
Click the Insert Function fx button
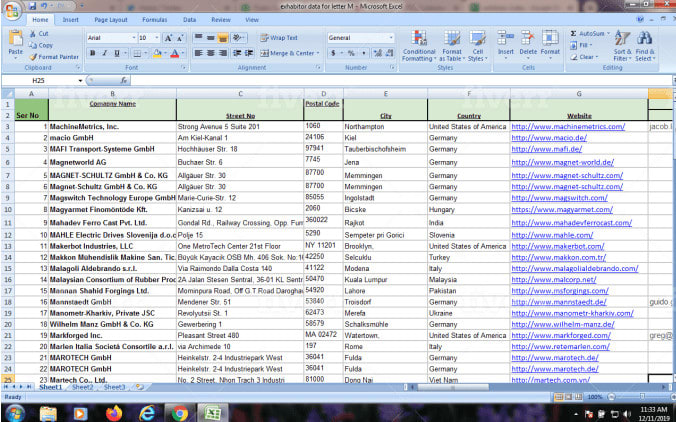click(124, 81)
